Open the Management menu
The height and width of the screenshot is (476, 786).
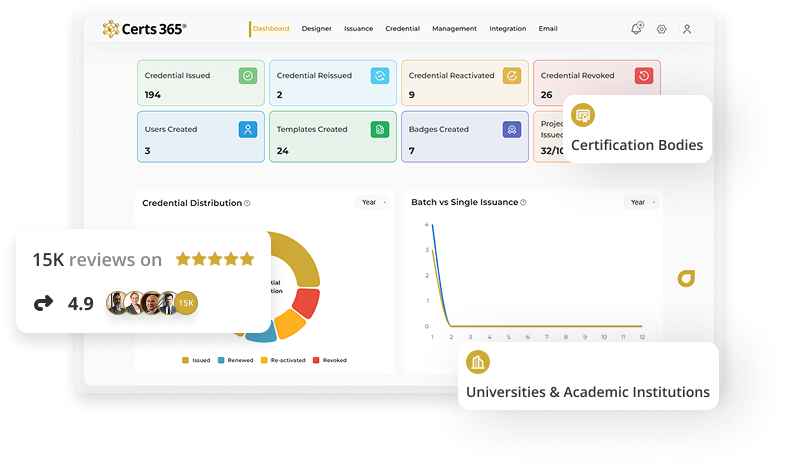[455, 29]
